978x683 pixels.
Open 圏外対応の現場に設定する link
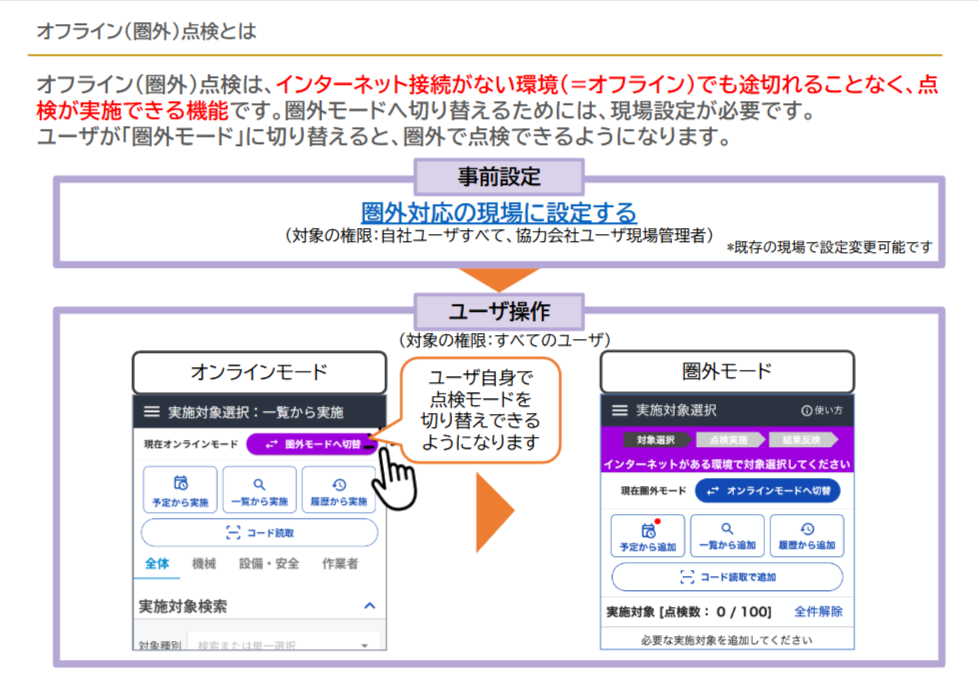click(x=498, y=213)
